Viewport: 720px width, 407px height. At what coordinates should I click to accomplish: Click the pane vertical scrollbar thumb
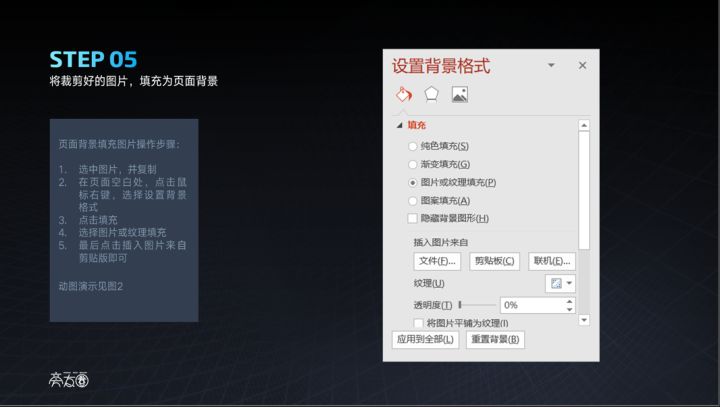584,190
